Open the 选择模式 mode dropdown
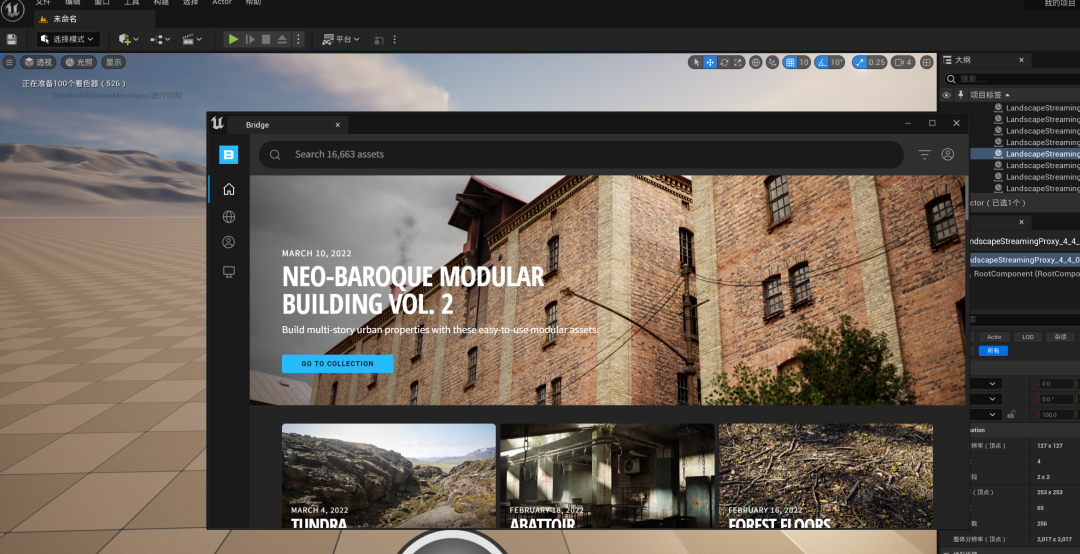 pos(68,39)
